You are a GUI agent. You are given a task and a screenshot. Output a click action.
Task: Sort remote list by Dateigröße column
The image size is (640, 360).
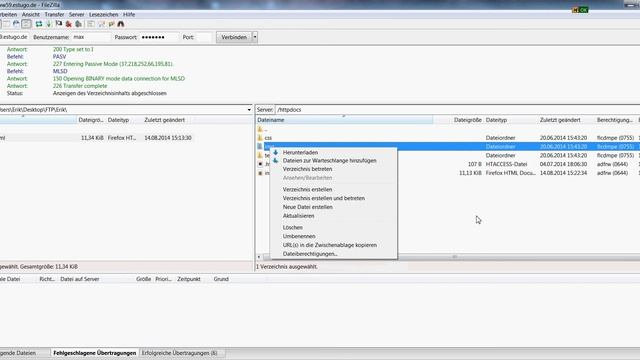tap(468, 120)
